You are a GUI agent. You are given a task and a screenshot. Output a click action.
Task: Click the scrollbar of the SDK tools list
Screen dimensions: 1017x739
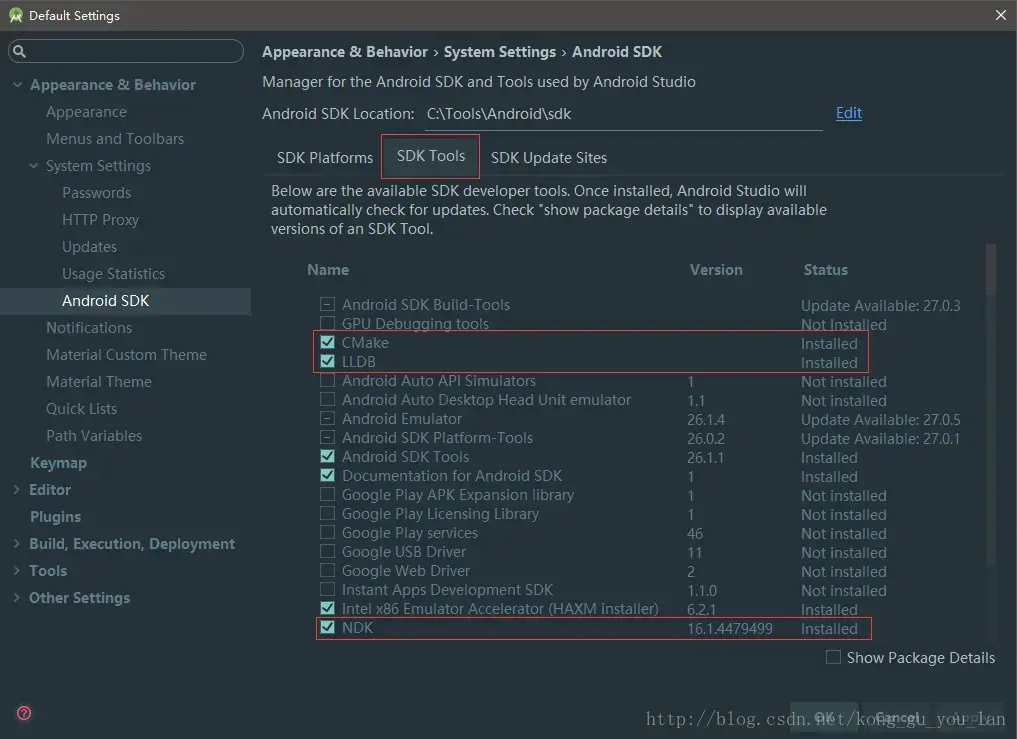pos(990,270)
